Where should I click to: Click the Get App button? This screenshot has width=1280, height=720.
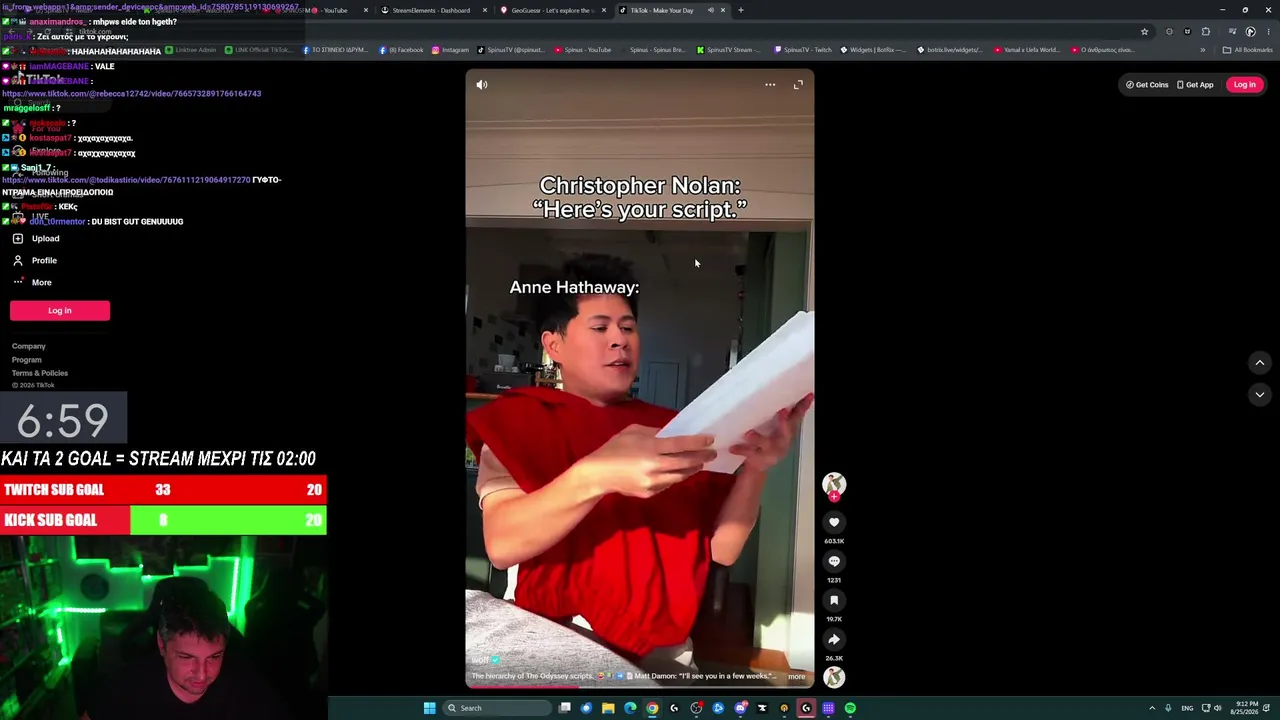tap(1195, 85)
